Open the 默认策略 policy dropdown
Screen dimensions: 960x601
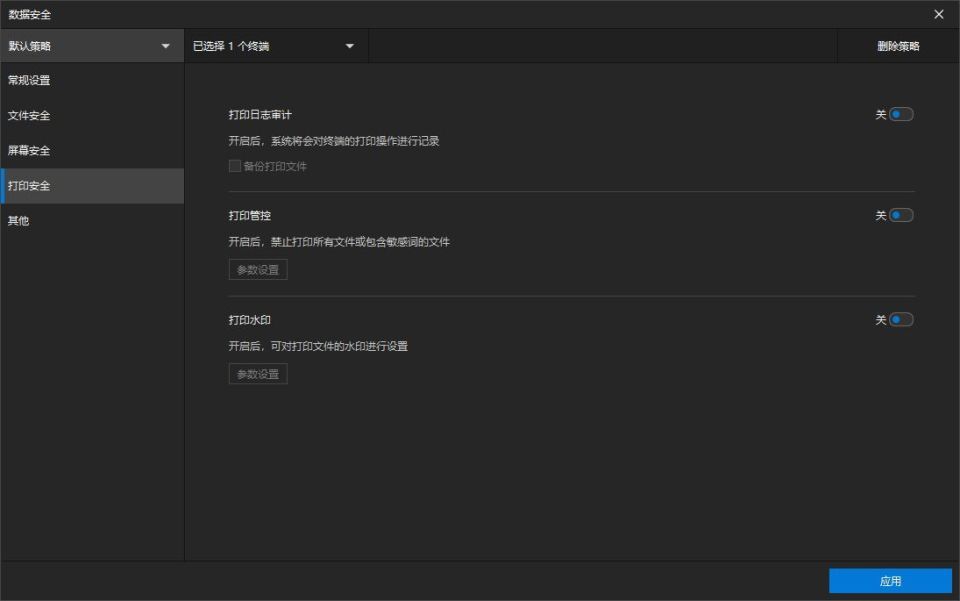92,46
